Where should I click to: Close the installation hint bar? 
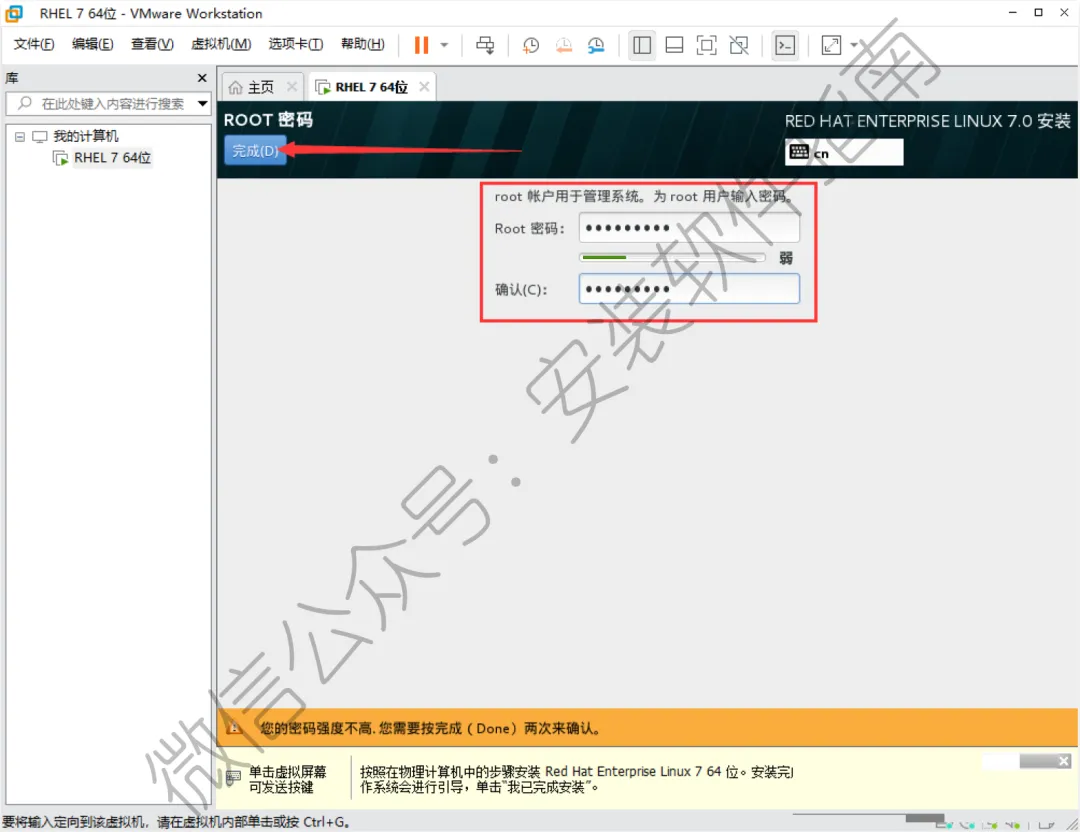click(1063, 761)
